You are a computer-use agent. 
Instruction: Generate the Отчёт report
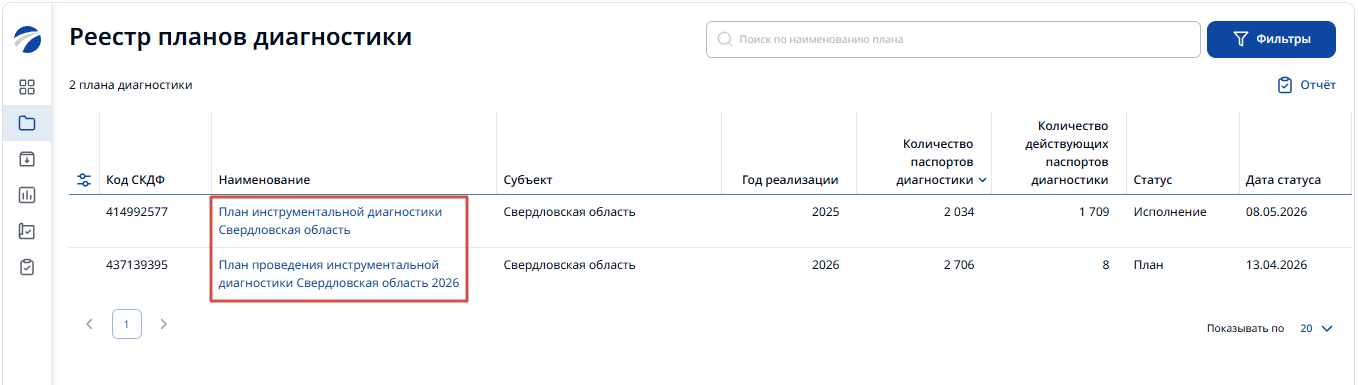click(1306, 85)
